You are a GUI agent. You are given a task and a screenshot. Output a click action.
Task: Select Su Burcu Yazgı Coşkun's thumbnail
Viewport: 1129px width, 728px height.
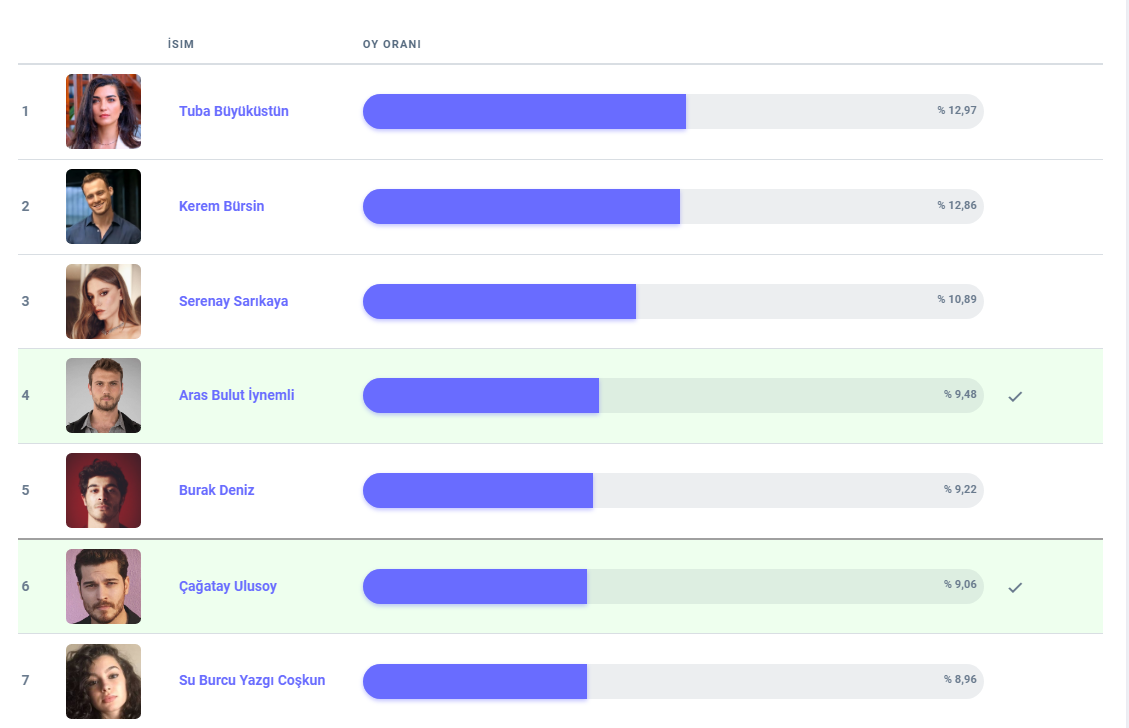103,681
